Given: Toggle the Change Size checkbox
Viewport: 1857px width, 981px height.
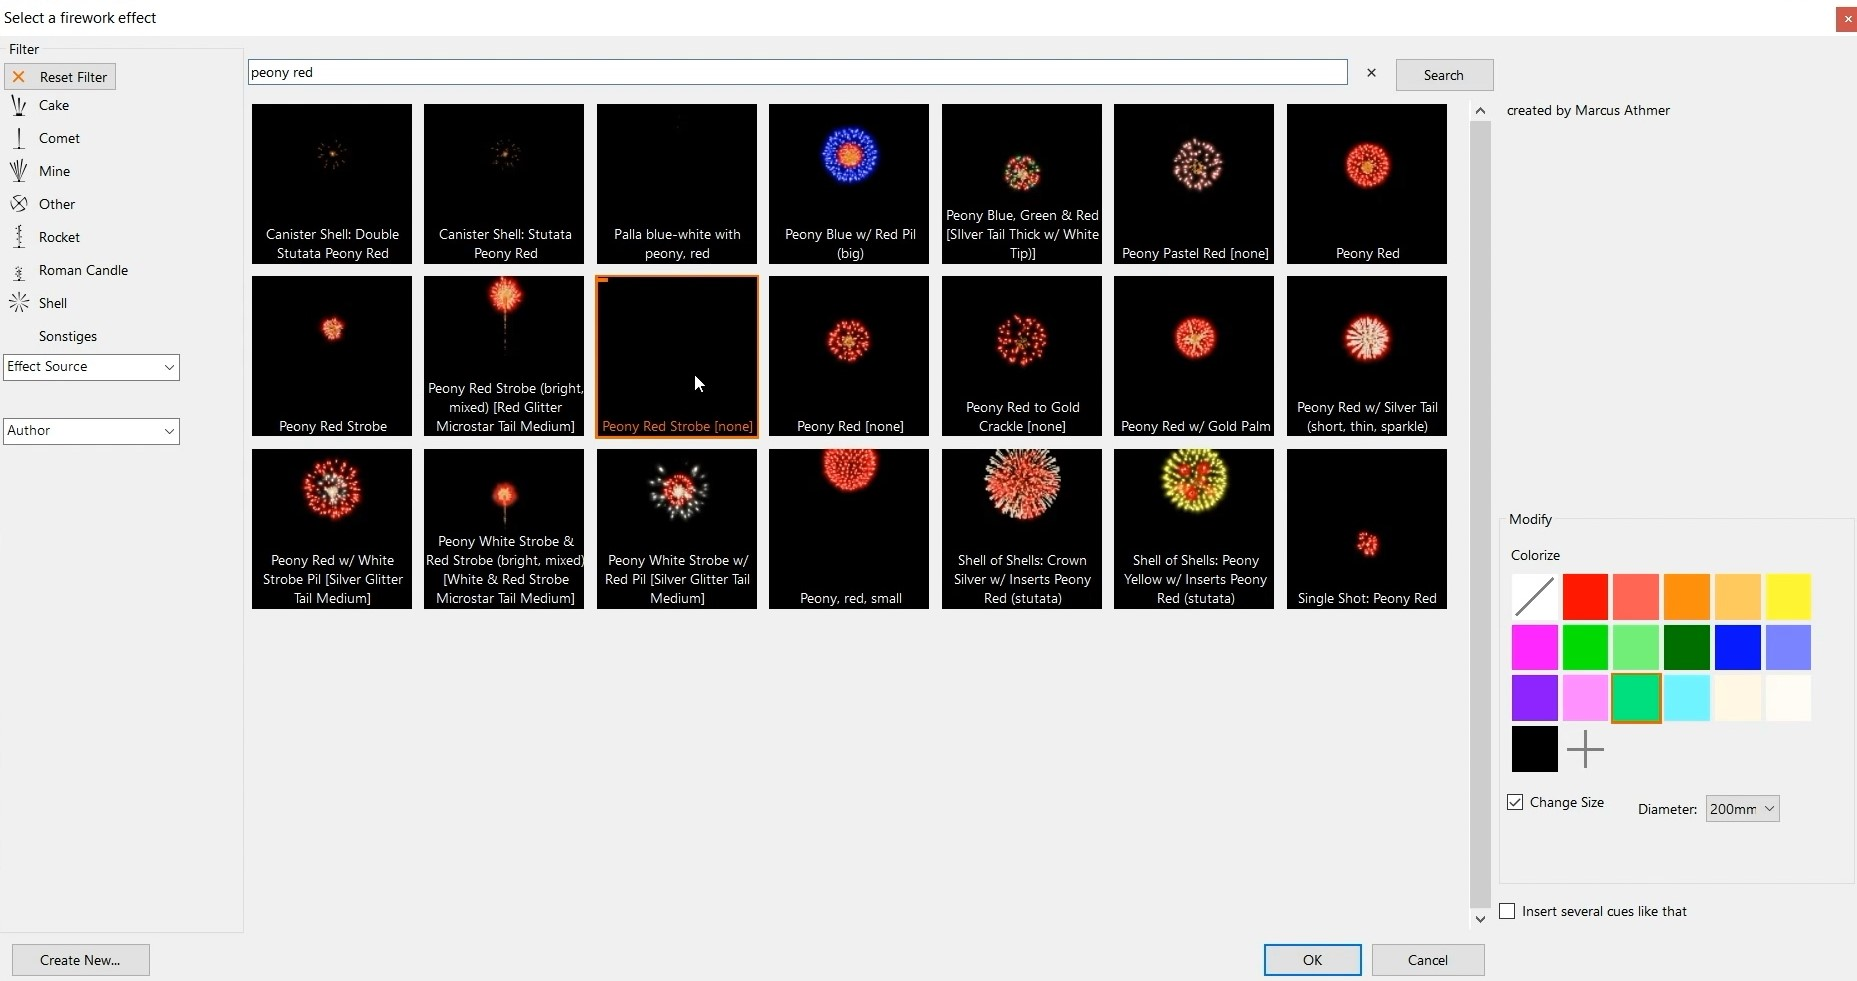Looking at the screenshot, I should (1515, 802).
